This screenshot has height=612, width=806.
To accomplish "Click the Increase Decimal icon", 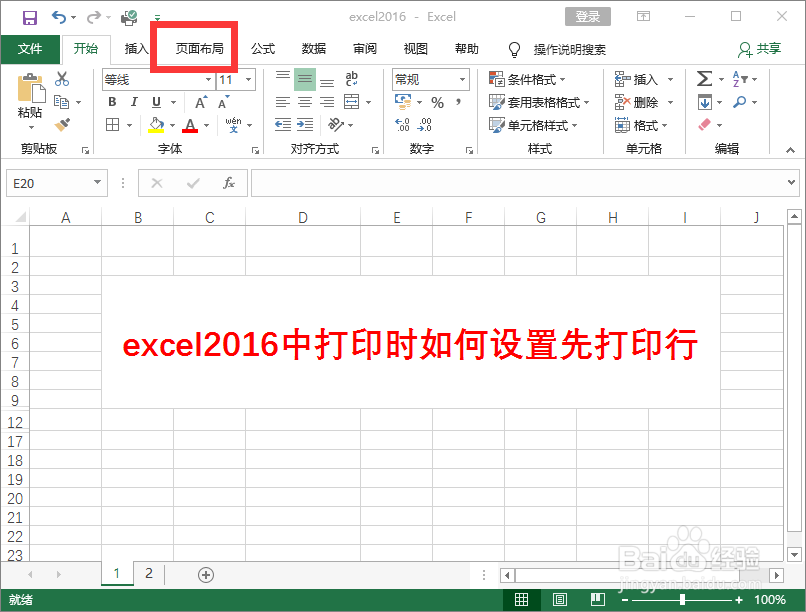I will click(x=402, y=124).
